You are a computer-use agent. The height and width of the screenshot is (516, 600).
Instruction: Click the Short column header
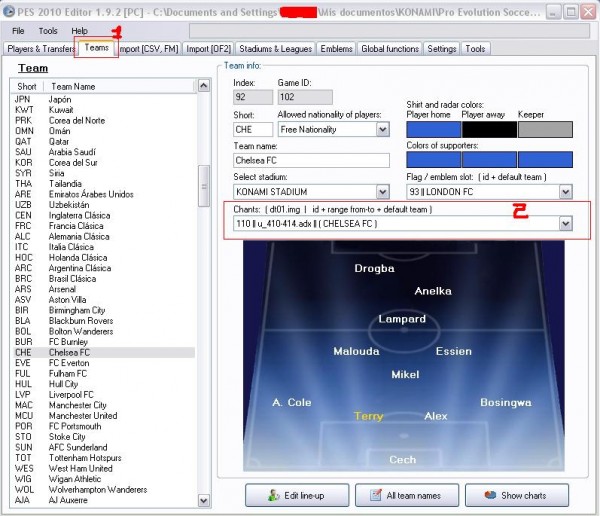pos(27,87)
